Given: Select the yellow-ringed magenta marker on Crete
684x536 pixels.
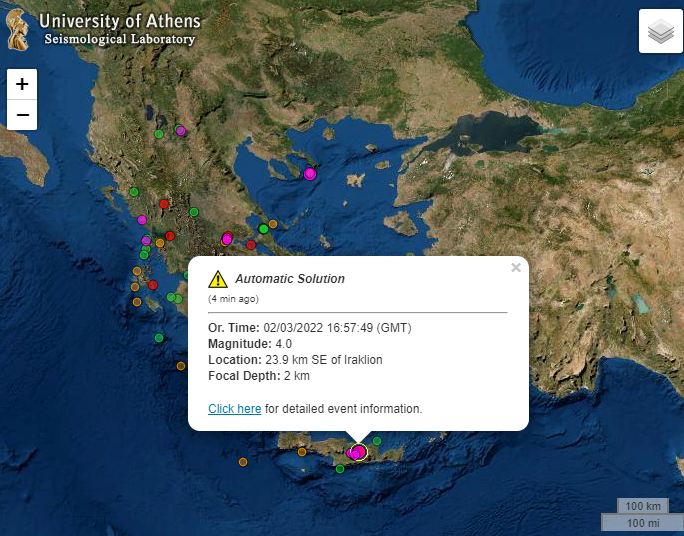Looking at the screenshot, I should click(x=359, y=452).
